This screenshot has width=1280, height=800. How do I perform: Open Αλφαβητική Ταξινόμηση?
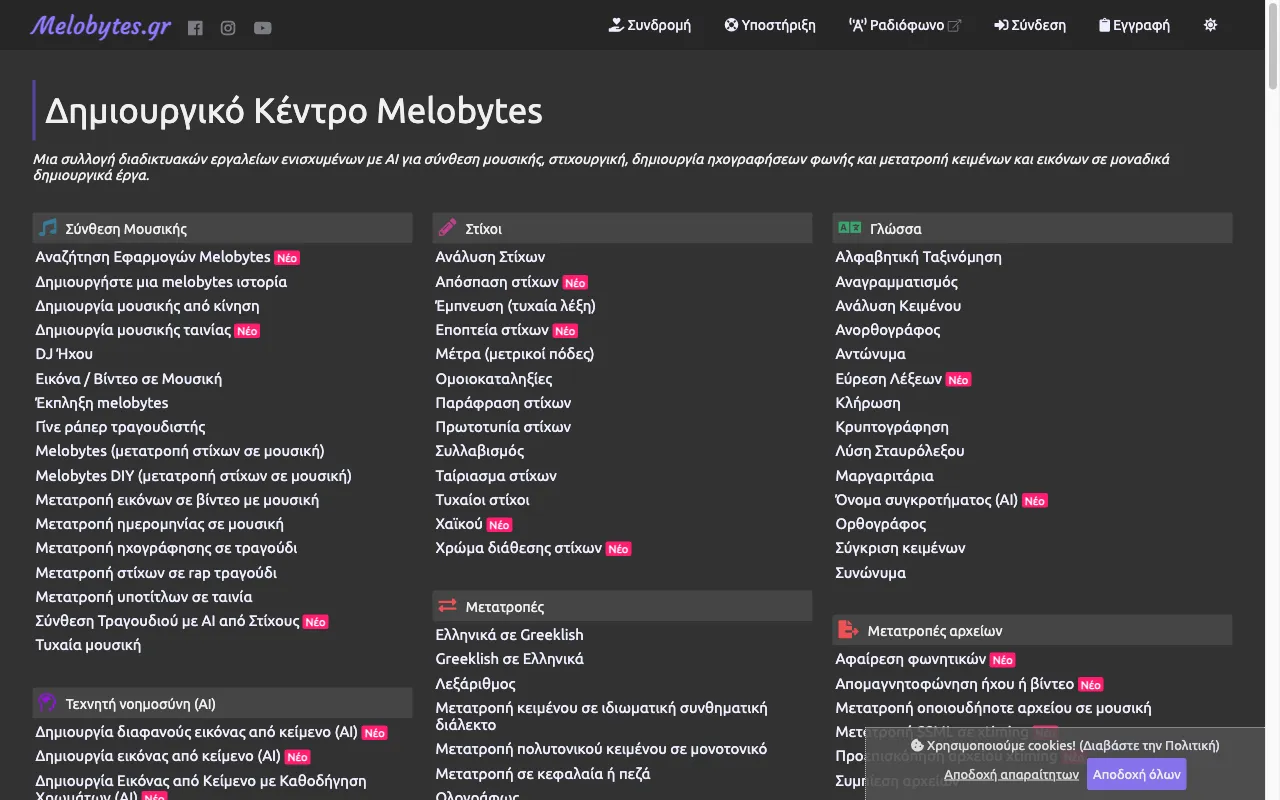918,257
